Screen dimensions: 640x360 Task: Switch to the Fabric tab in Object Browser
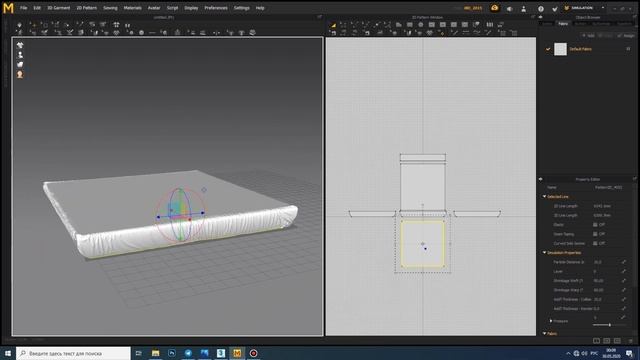563,24
